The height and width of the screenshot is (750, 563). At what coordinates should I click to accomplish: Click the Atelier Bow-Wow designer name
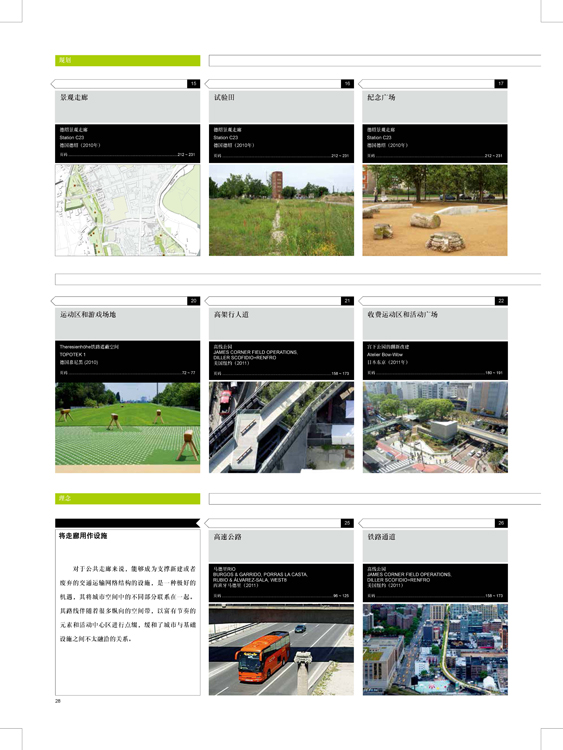[385, 355]
